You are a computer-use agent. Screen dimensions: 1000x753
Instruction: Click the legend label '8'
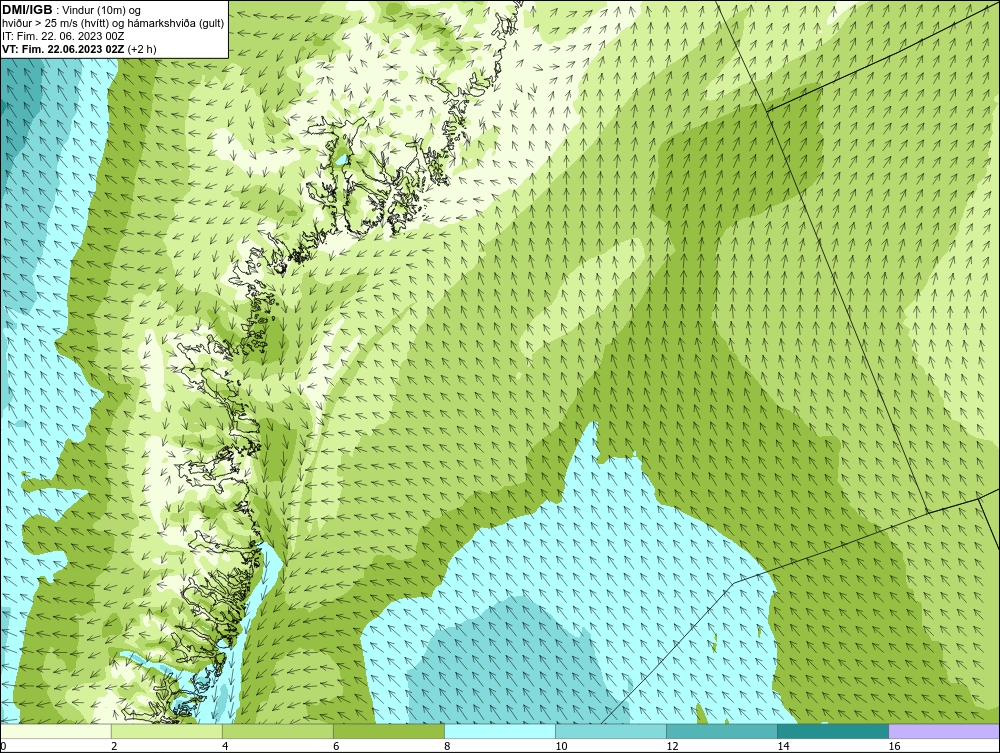447,746
